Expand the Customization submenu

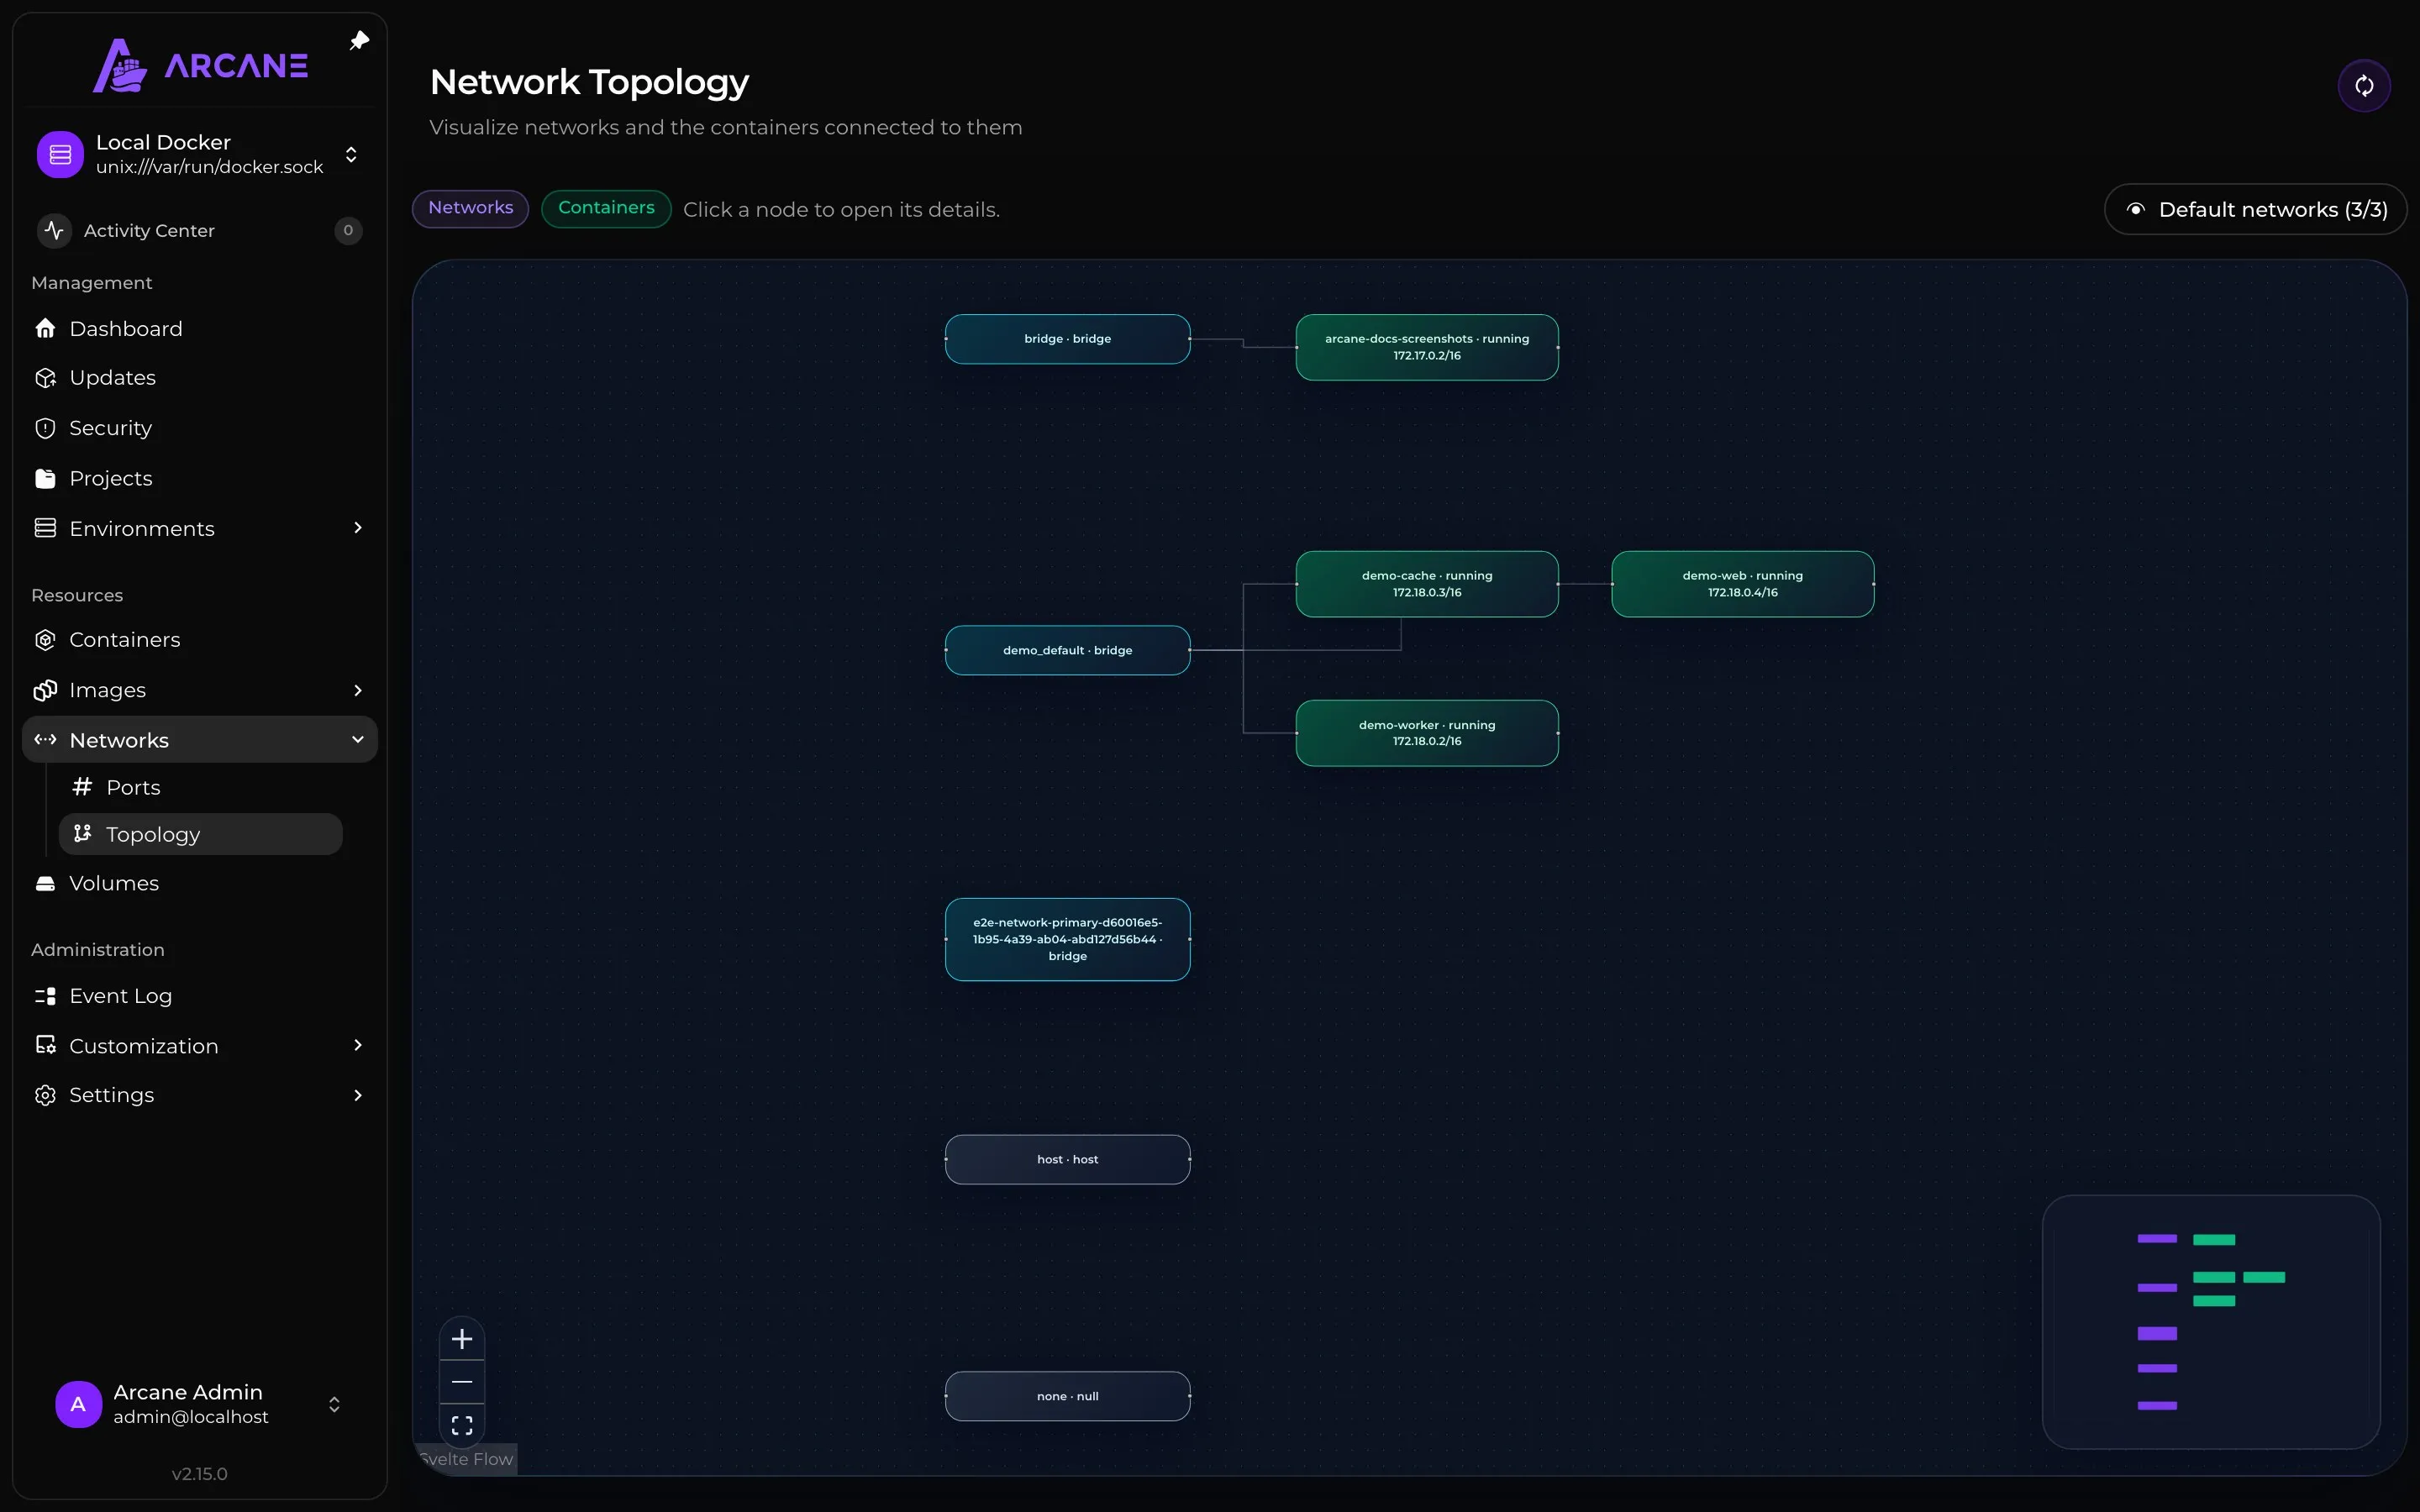358,1045
